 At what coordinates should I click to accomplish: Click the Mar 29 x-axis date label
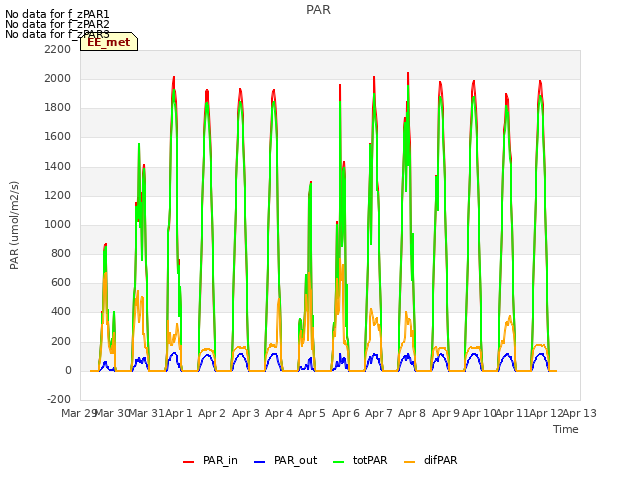pos(79,413)
